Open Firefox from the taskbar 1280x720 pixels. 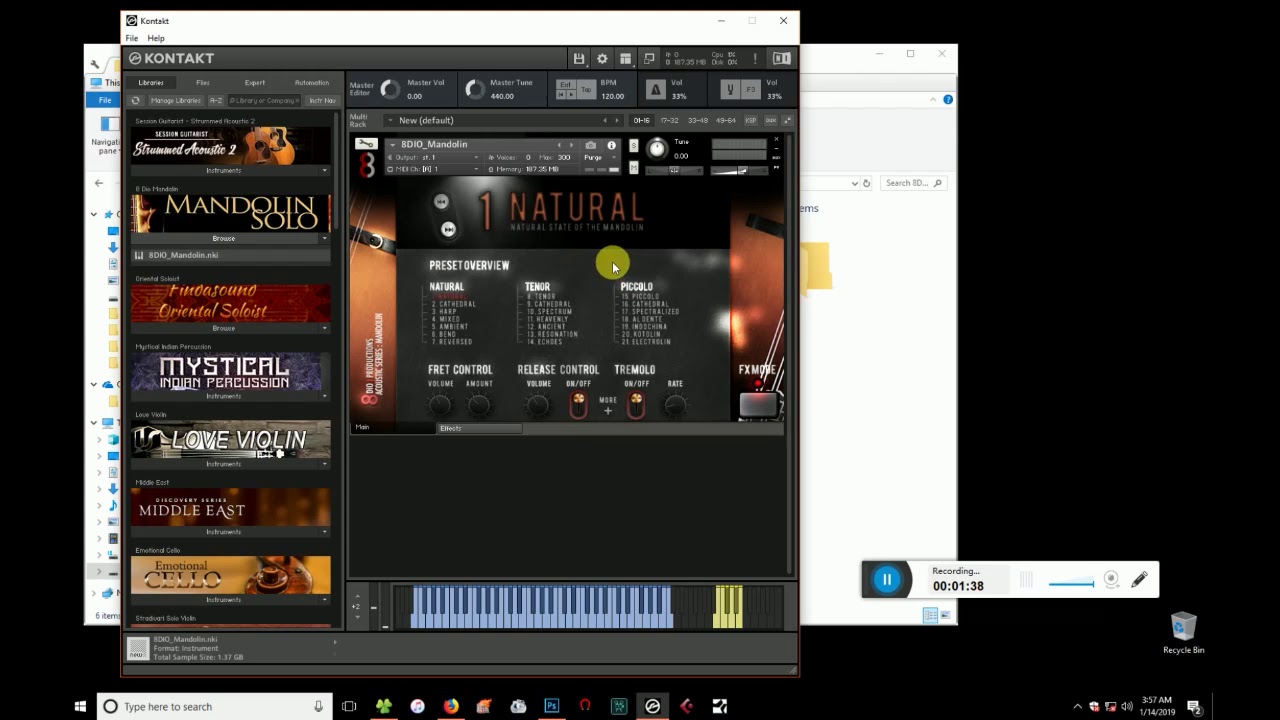pyautogui.click(x=451, y=706)
